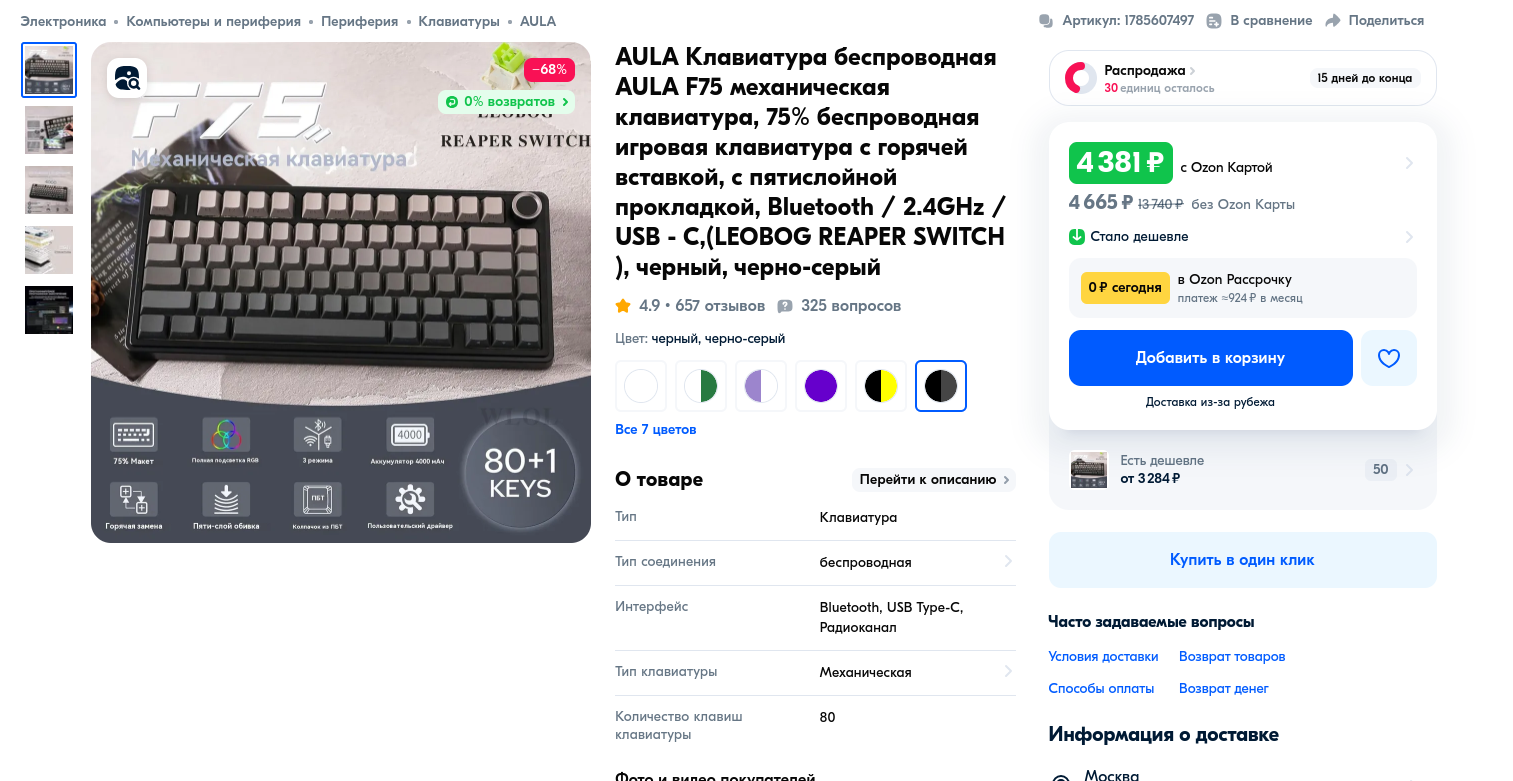Viewport: 1513px width, 781px height.
Task: Click the compare icon next to В сравнение
Action: (x=1214, y=21)
